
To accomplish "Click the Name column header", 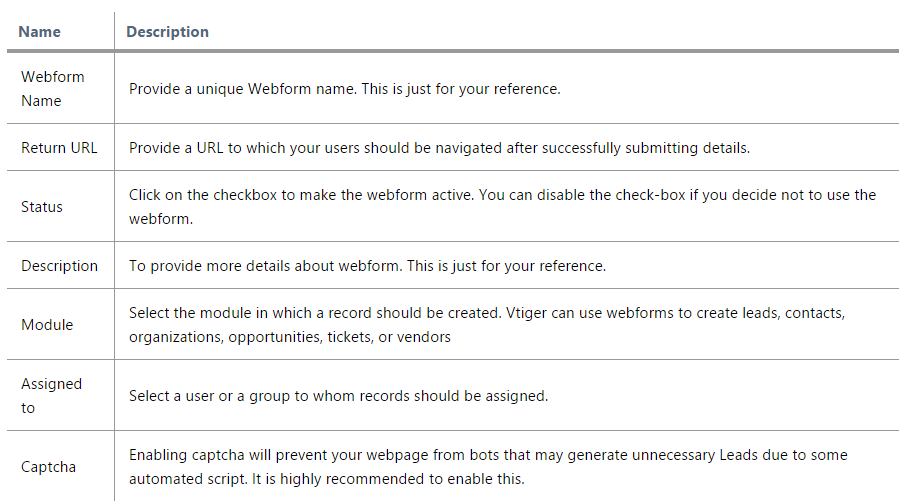I will click(39, 32).
